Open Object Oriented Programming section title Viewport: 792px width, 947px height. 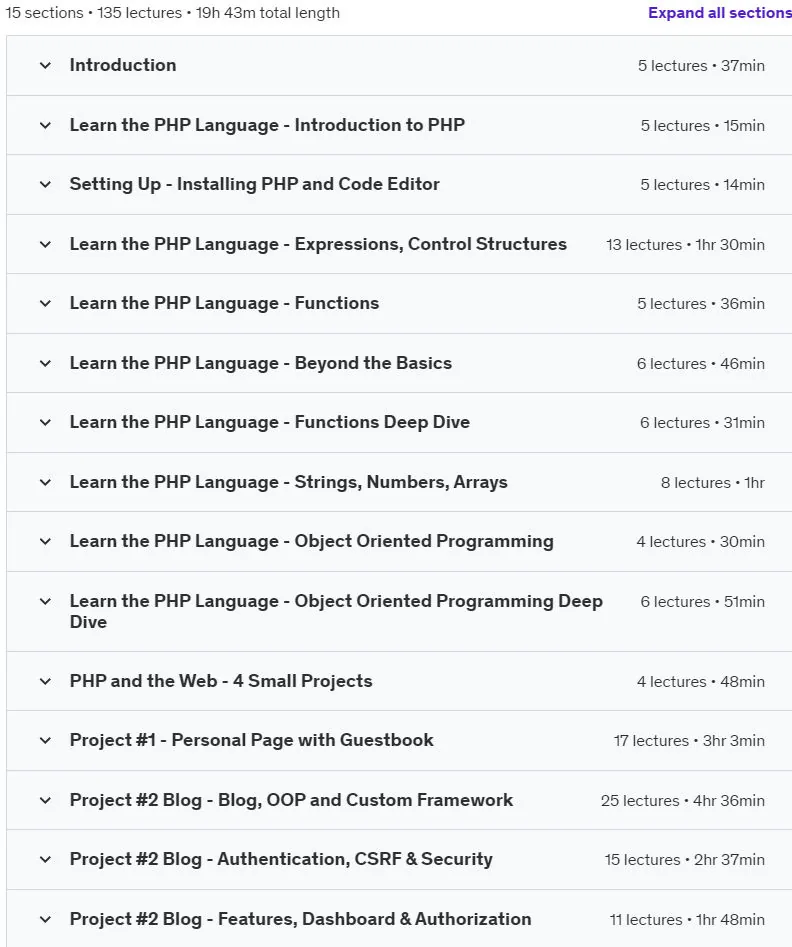[x=312, y=541]
